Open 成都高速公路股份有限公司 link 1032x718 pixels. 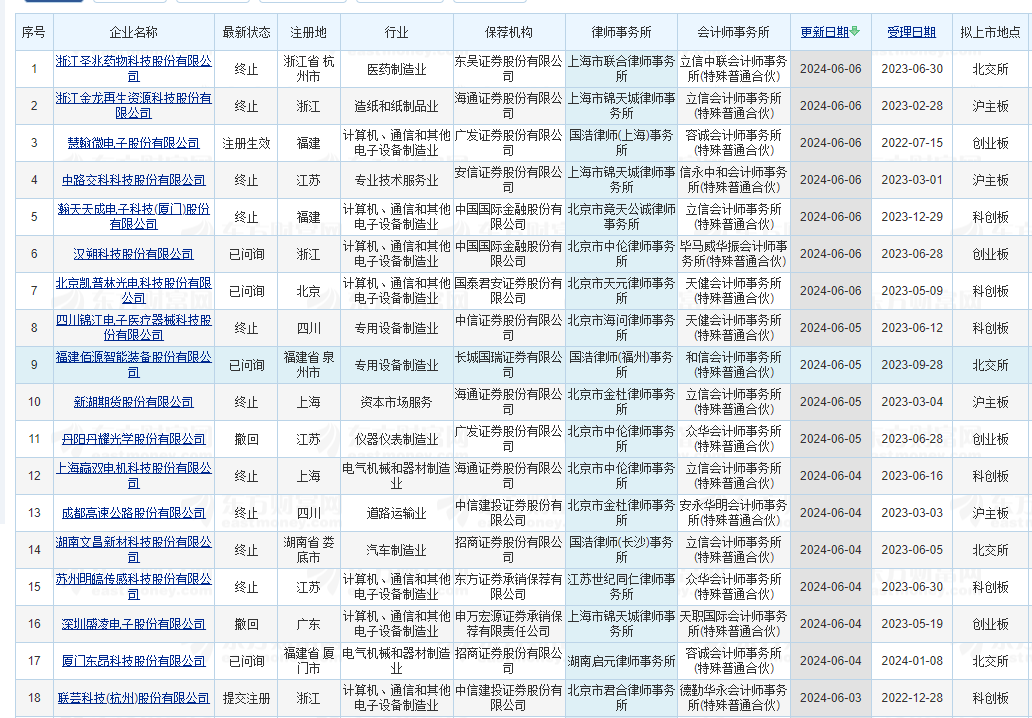click(x=134, y=513)
